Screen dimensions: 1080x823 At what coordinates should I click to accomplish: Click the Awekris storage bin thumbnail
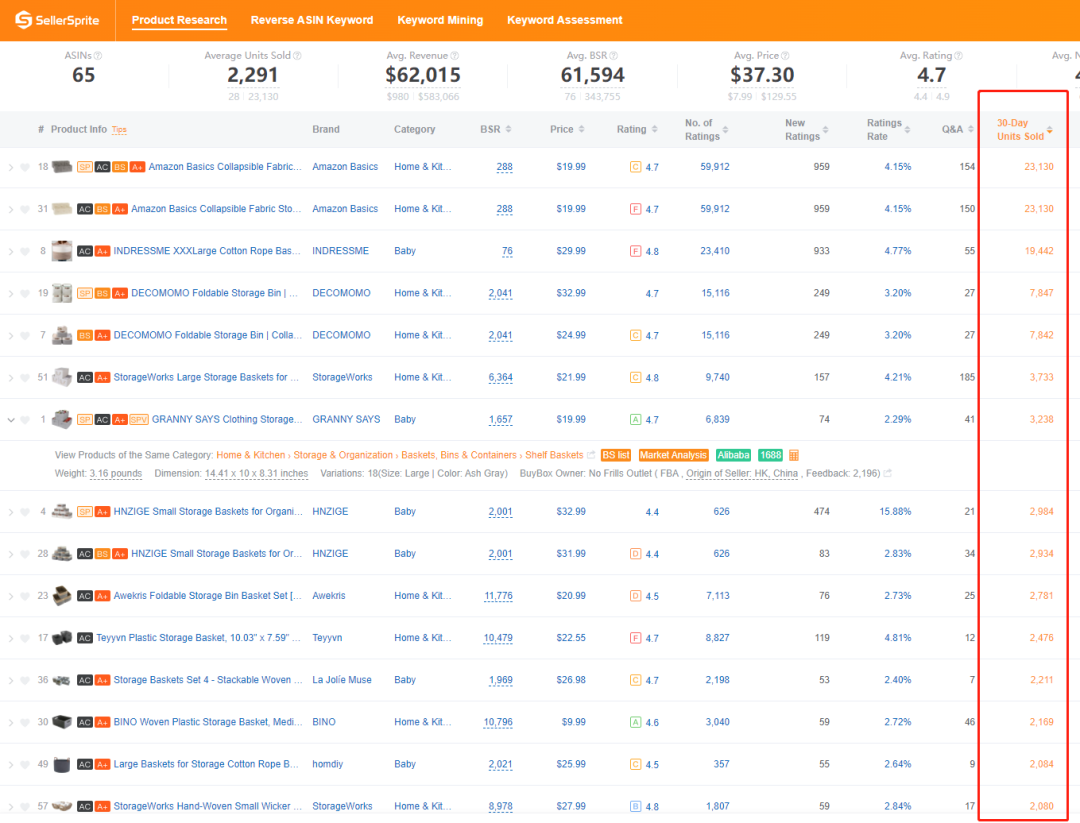(62, 596)
